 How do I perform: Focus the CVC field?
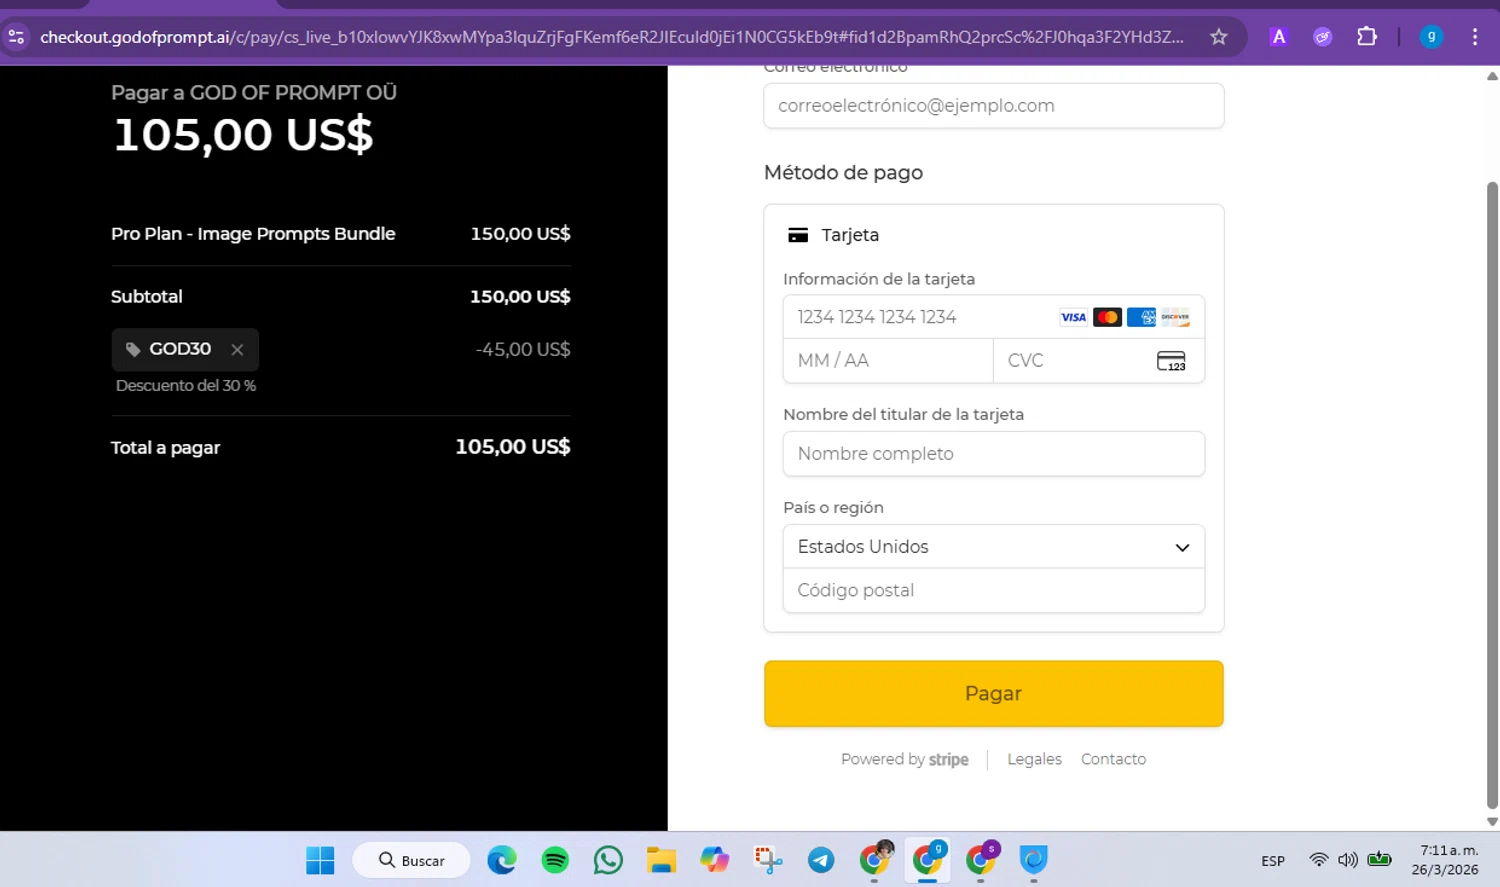coord(1099,361)
